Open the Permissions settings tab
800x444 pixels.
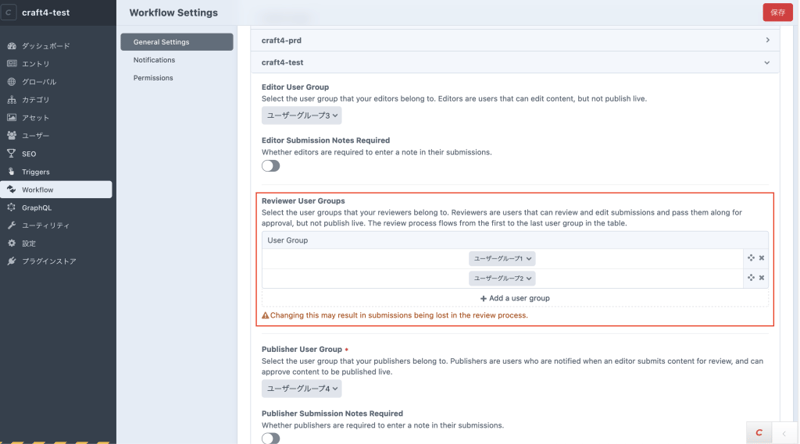point(153,78)
